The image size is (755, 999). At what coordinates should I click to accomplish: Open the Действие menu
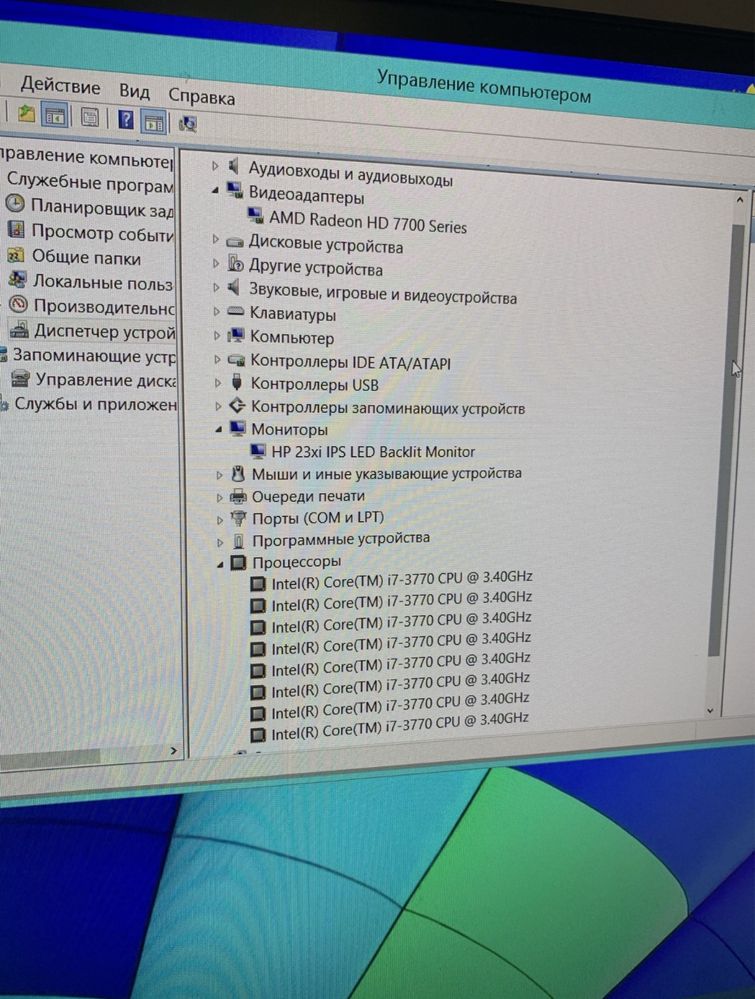click(x=61, y=85)
